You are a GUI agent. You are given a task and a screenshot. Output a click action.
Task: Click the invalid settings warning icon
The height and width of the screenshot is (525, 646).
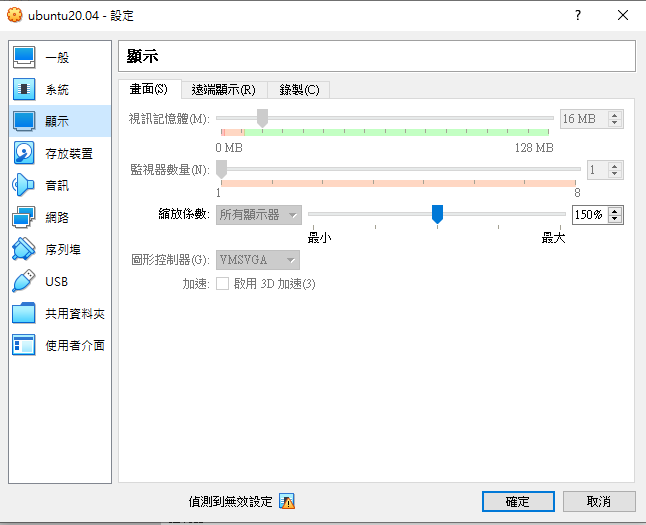287,501
